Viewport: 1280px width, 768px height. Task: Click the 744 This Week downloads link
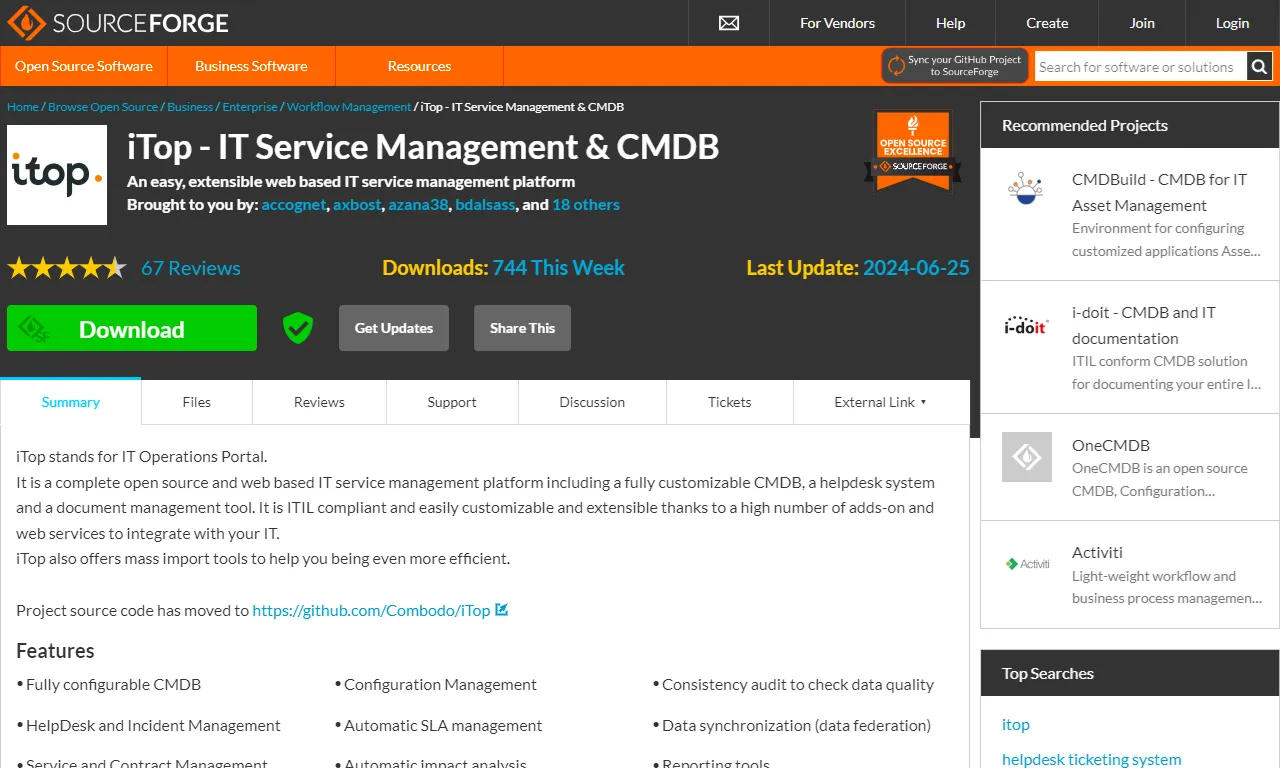pyautogui.click(x=558, y=268)
